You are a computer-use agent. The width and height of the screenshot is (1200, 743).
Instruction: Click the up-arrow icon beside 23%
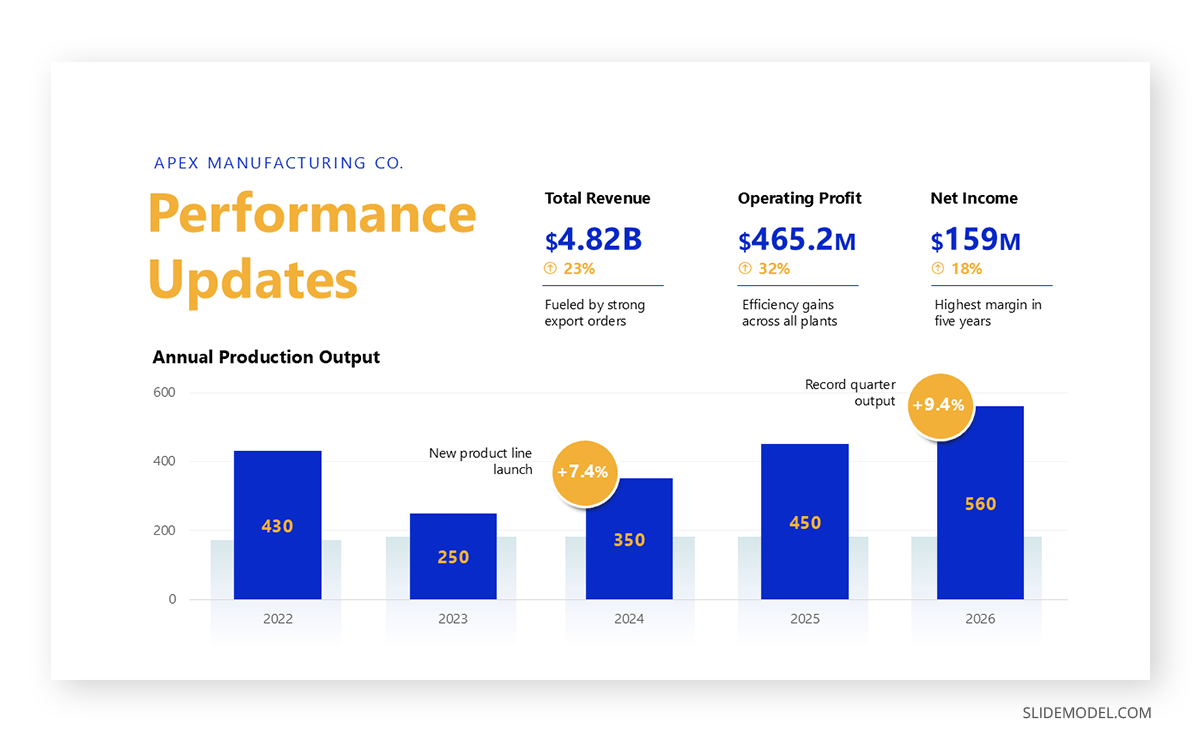coord(550,268)
